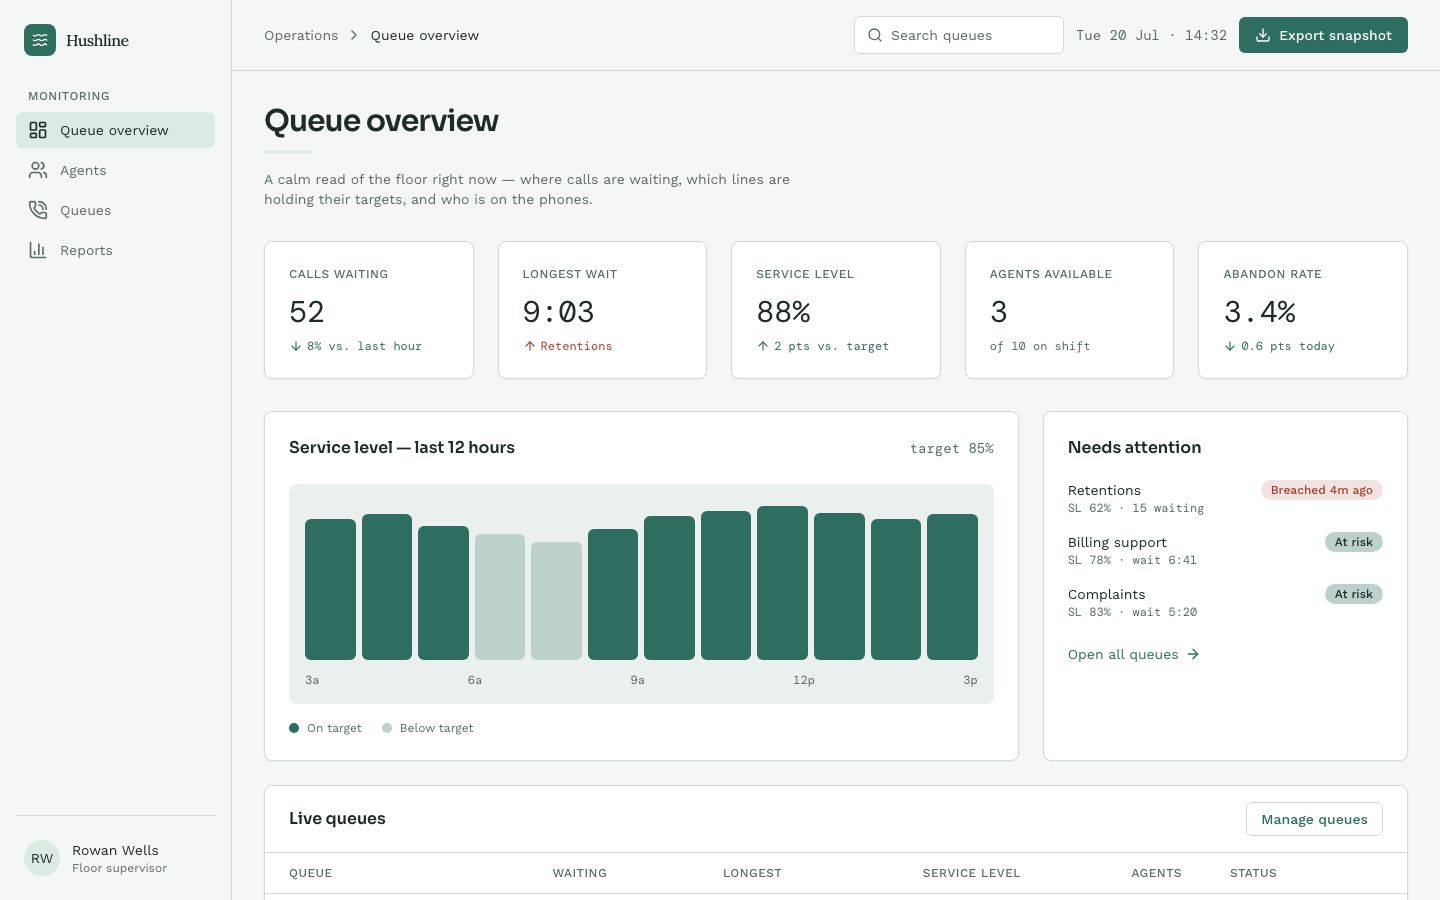Click up arrow beside 2 pts vs. target
1440x900 pixels.
click(x=763, y=346)
